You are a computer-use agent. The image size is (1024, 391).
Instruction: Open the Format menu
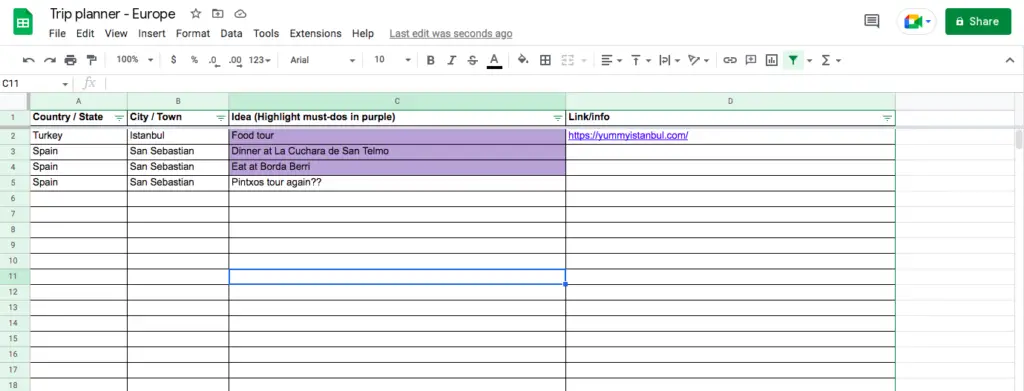[193, 33]
